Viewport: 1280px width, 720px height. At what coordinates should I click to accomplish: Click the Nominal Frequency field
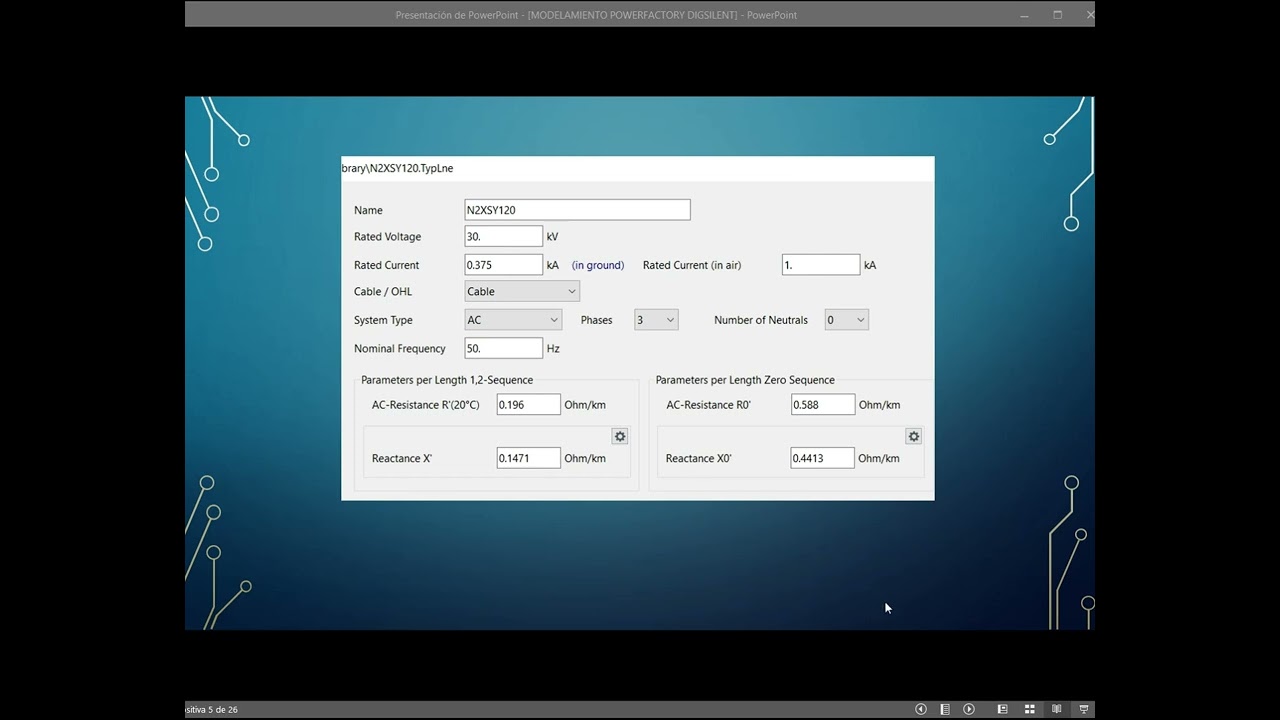[504, 349]
